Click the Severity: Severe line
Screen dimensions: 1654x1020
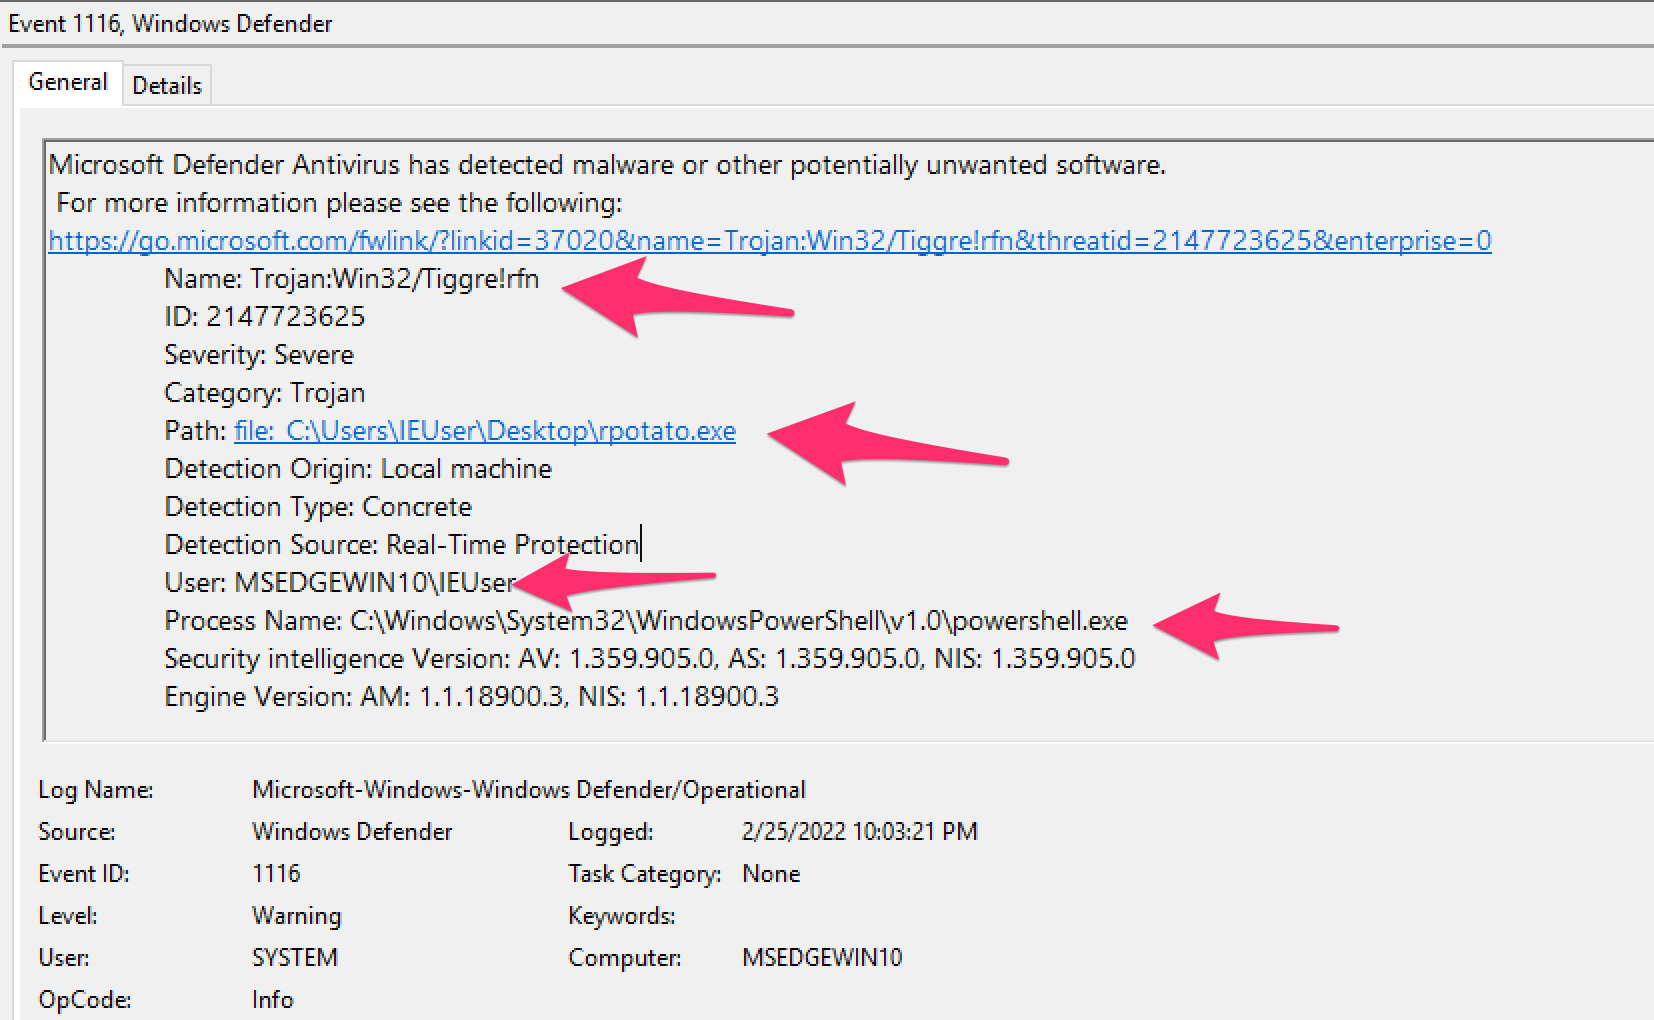[258, 355]
